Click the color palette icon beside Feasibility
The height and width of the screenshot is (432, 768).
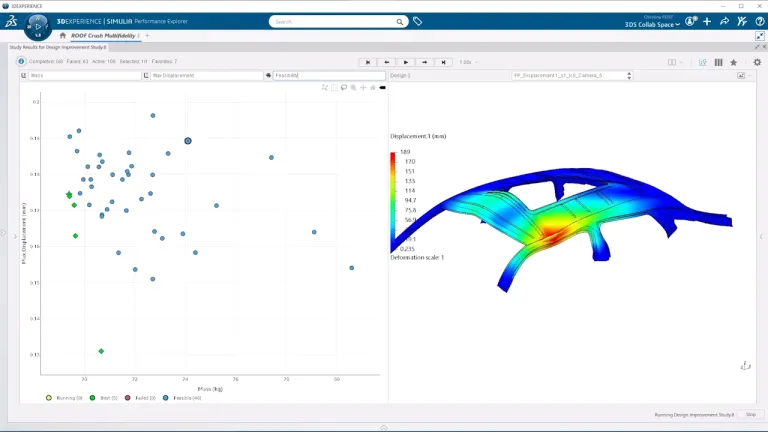(268, 75)
